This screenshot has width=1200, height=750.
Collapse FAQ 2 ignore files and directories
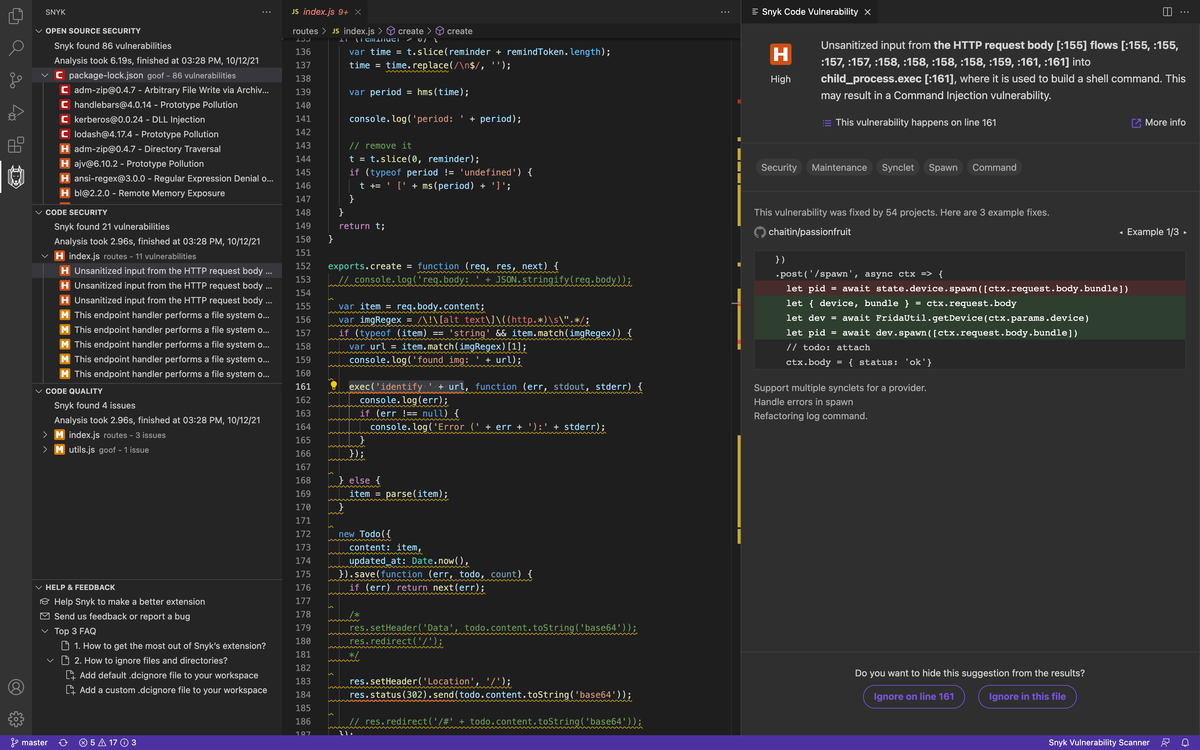point(51,660)
